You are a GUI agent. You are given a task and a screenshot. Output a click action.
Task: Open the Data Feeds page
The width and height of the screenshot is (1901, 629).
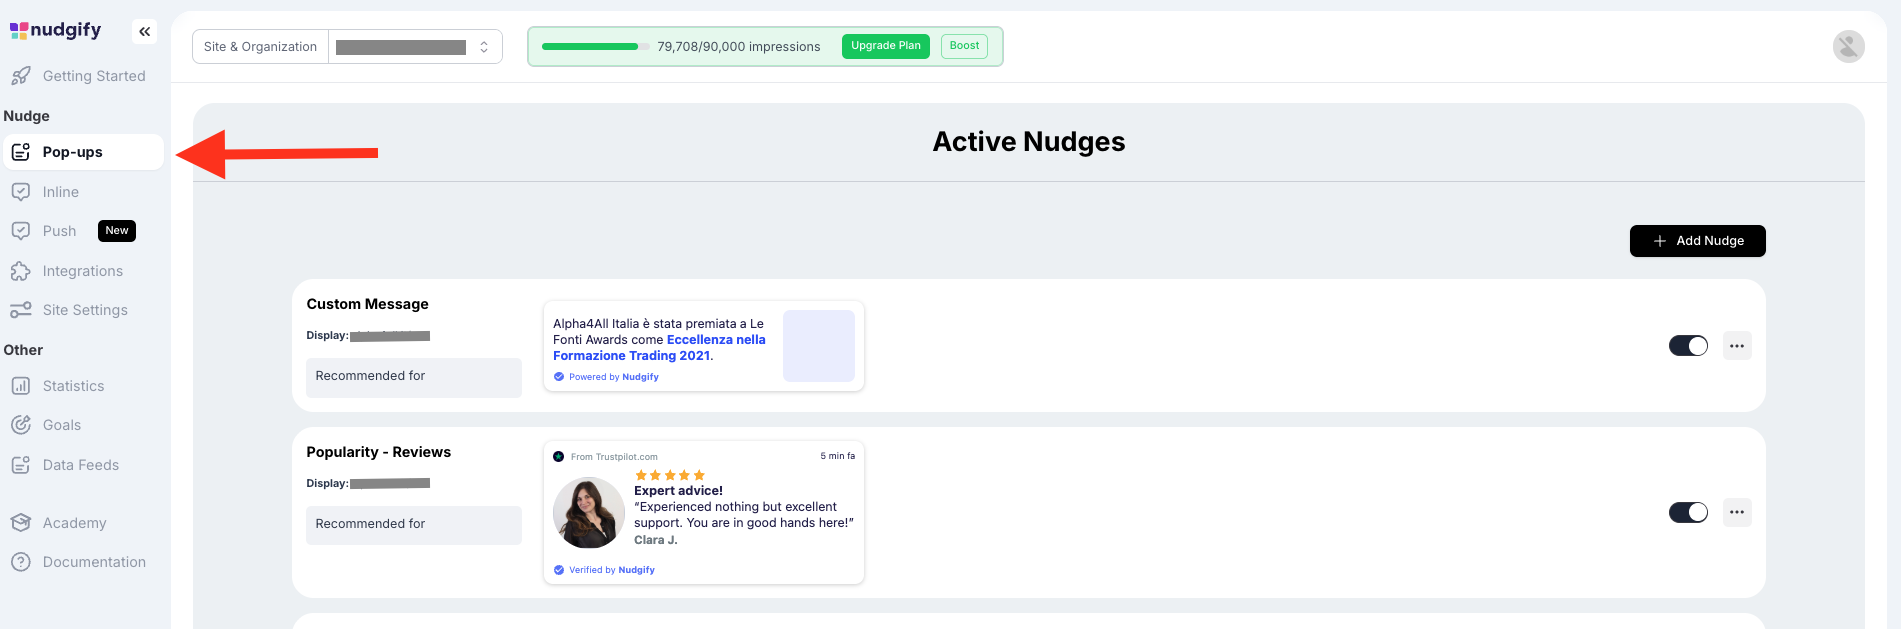(x=83, y=465)
